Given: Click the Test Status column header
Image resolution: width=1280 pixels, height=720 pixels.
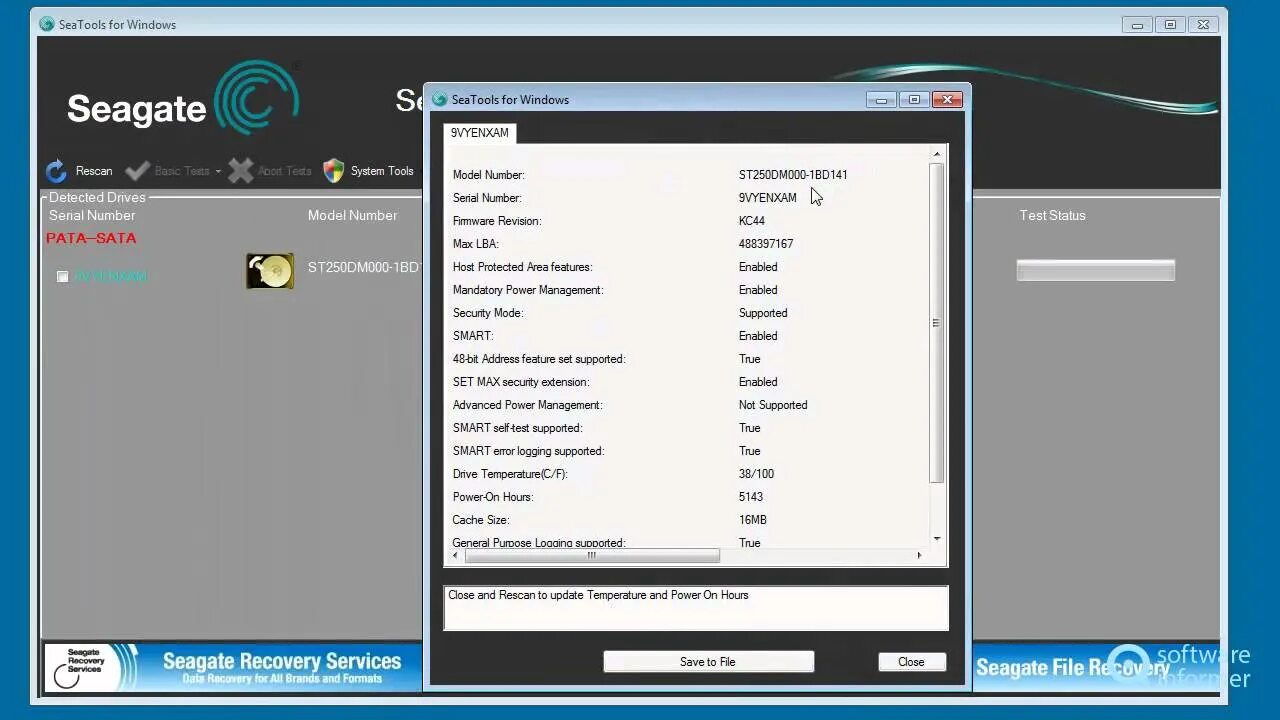Looking at the screenshot, I should coord(1052,215).
